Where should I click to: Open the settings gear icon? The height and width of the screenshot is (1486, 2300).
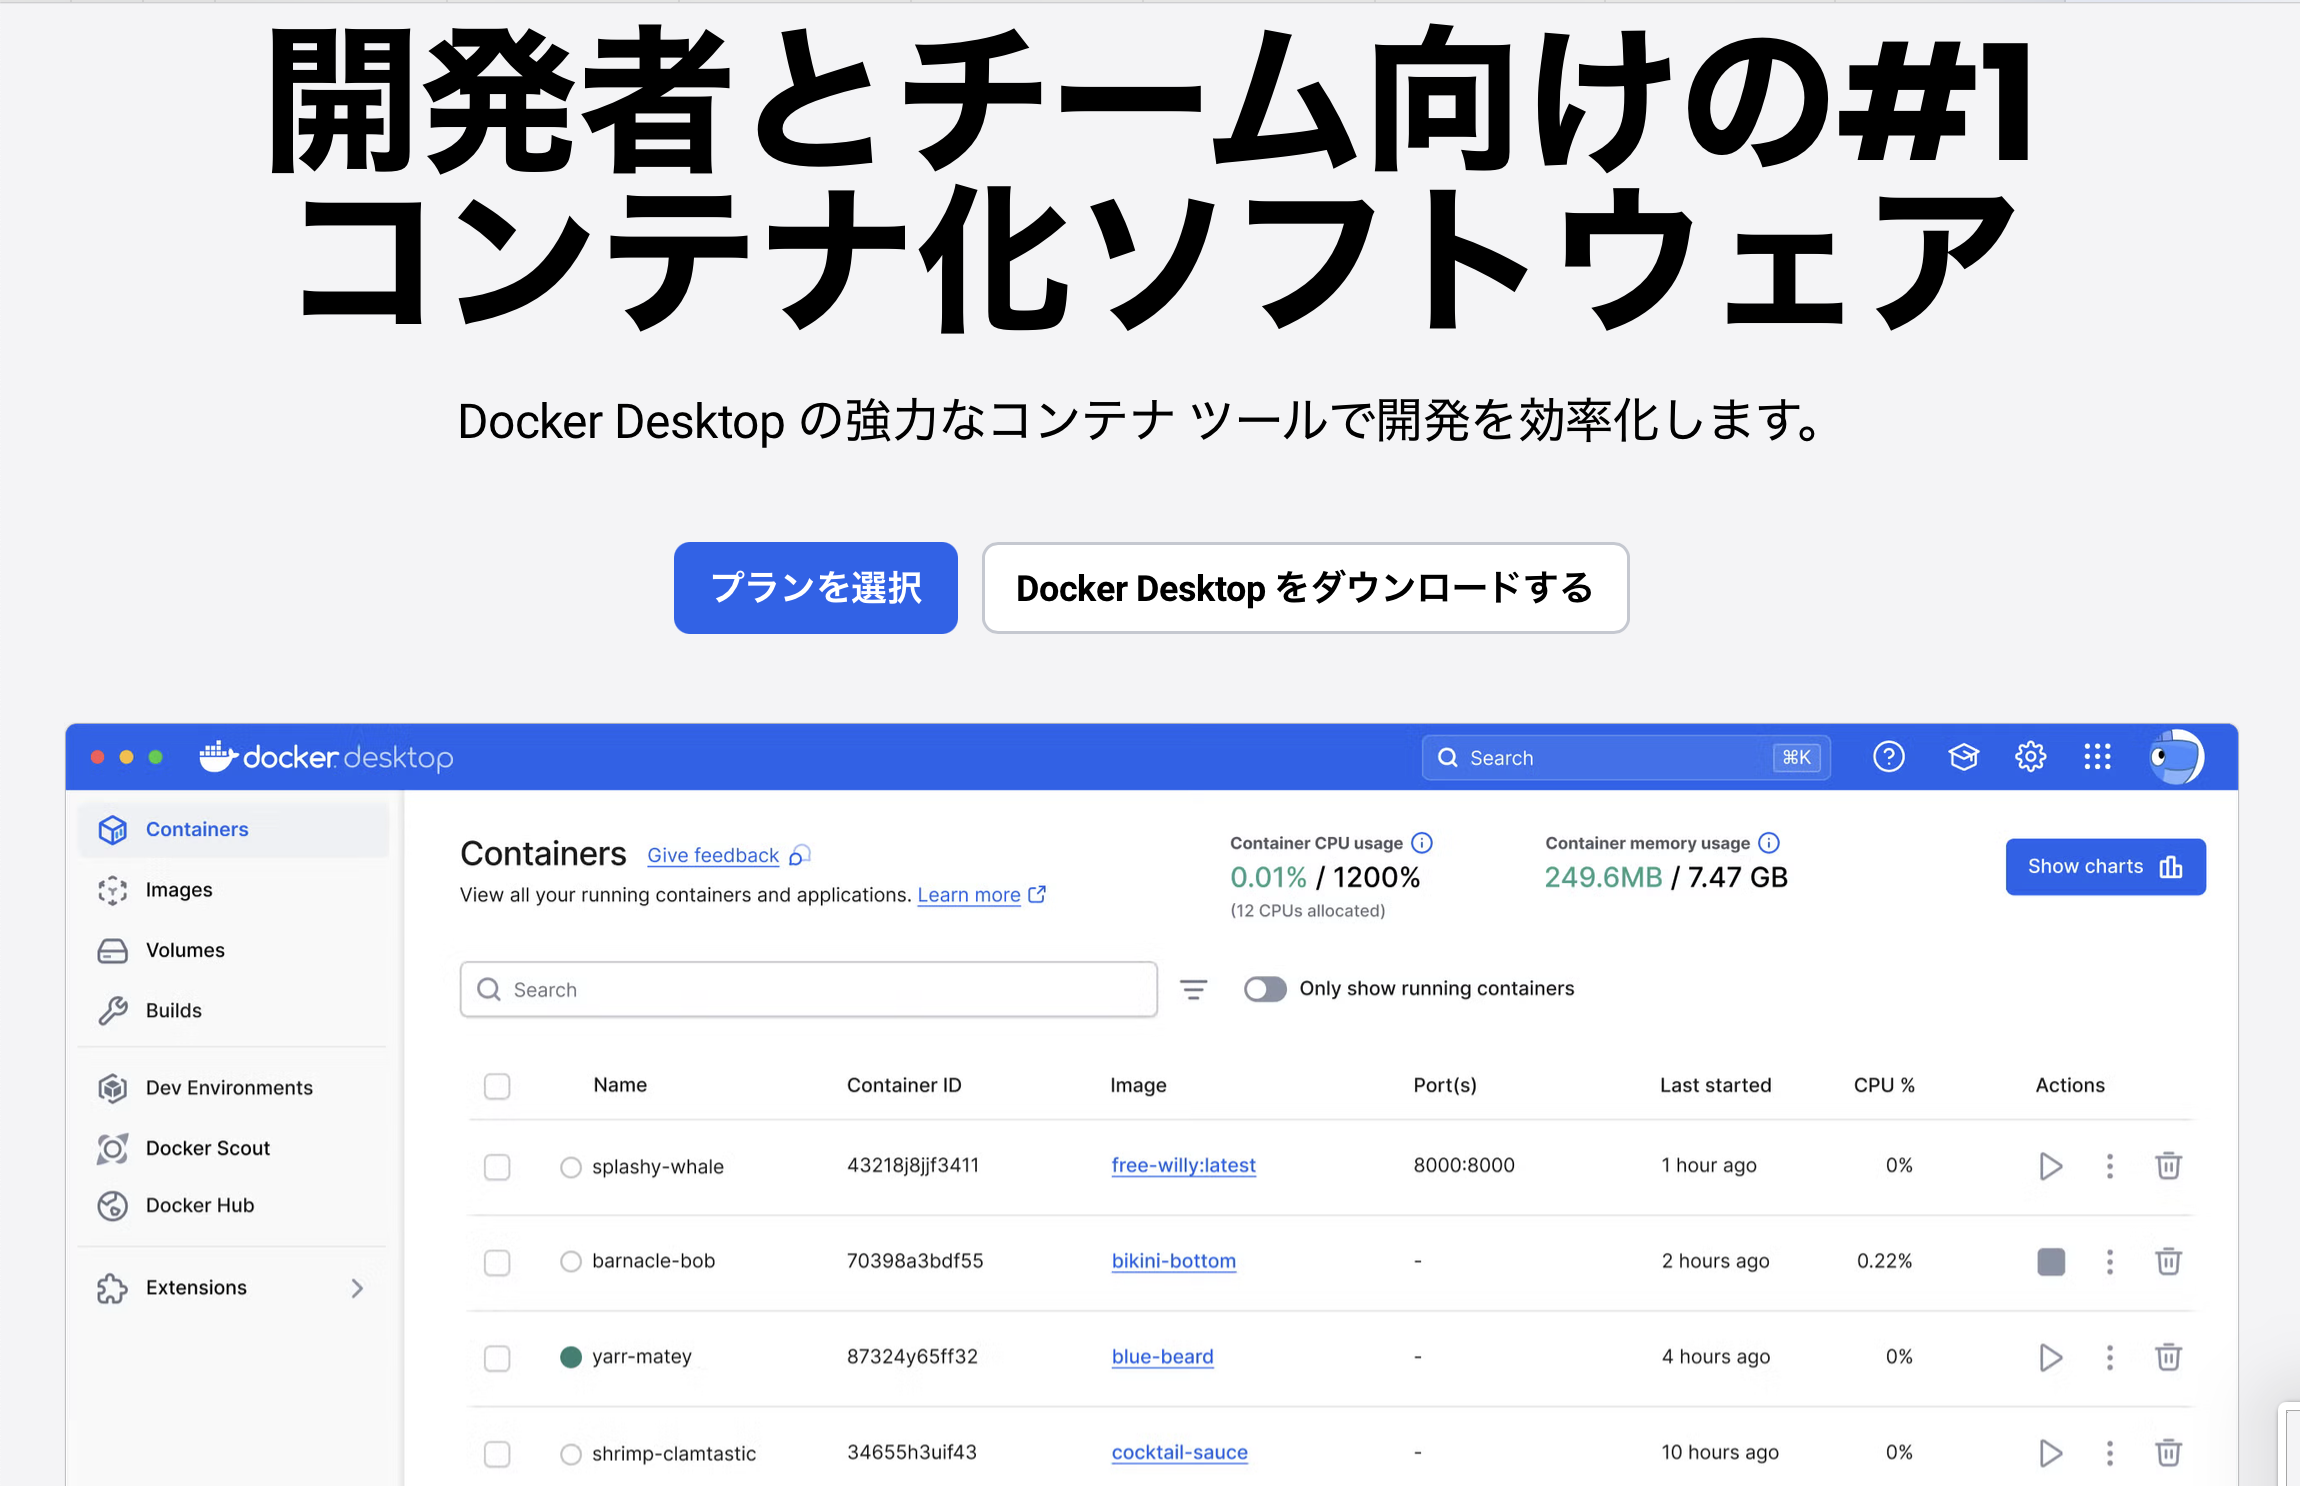2030,757
